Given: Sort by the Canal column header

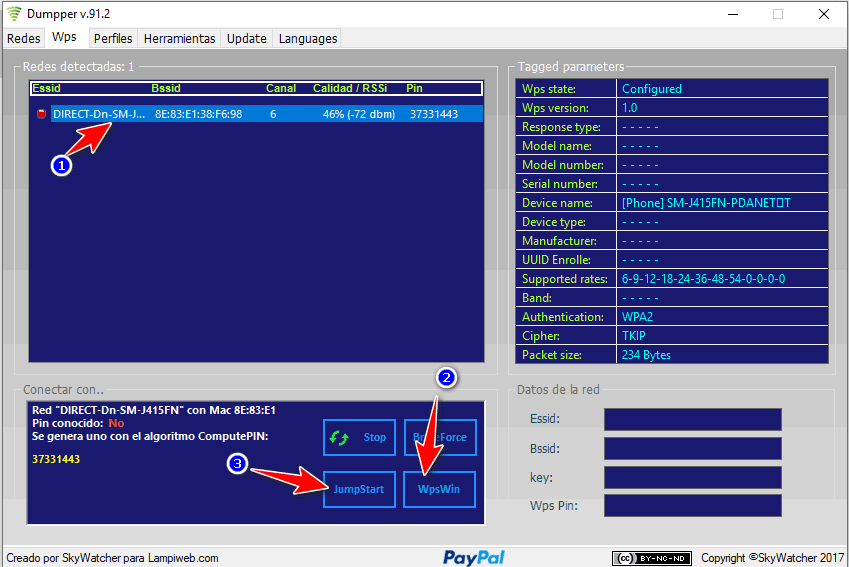Looking at the screenshot, I should tap(280, 88).
